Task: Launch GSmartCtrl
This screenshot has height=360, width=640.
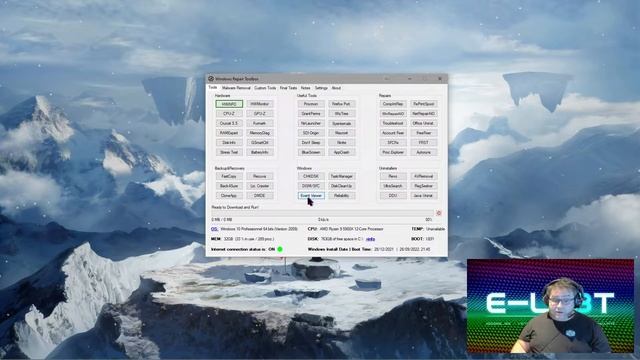Action: (x=260, y=142)
